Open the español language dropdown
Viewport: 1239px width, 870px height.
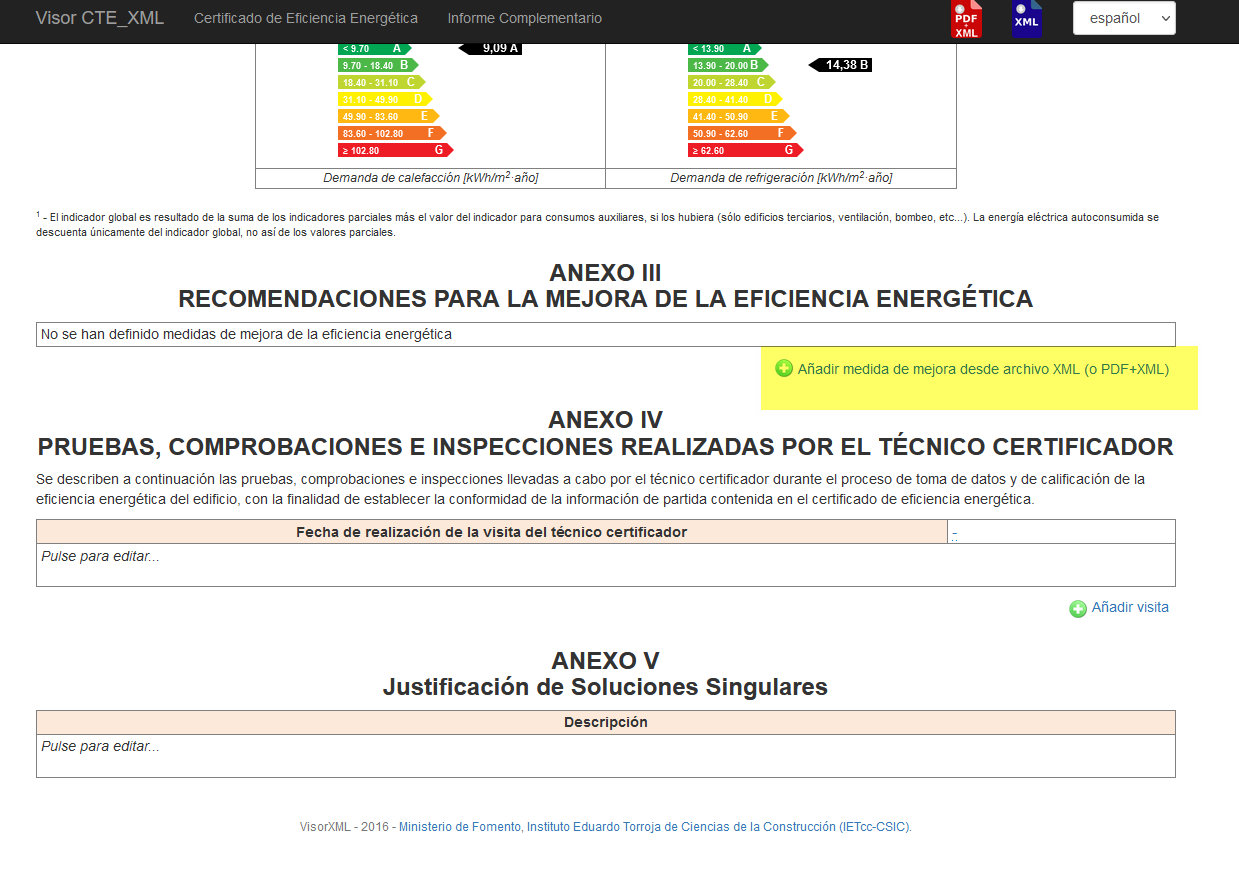coord(1123,18)
